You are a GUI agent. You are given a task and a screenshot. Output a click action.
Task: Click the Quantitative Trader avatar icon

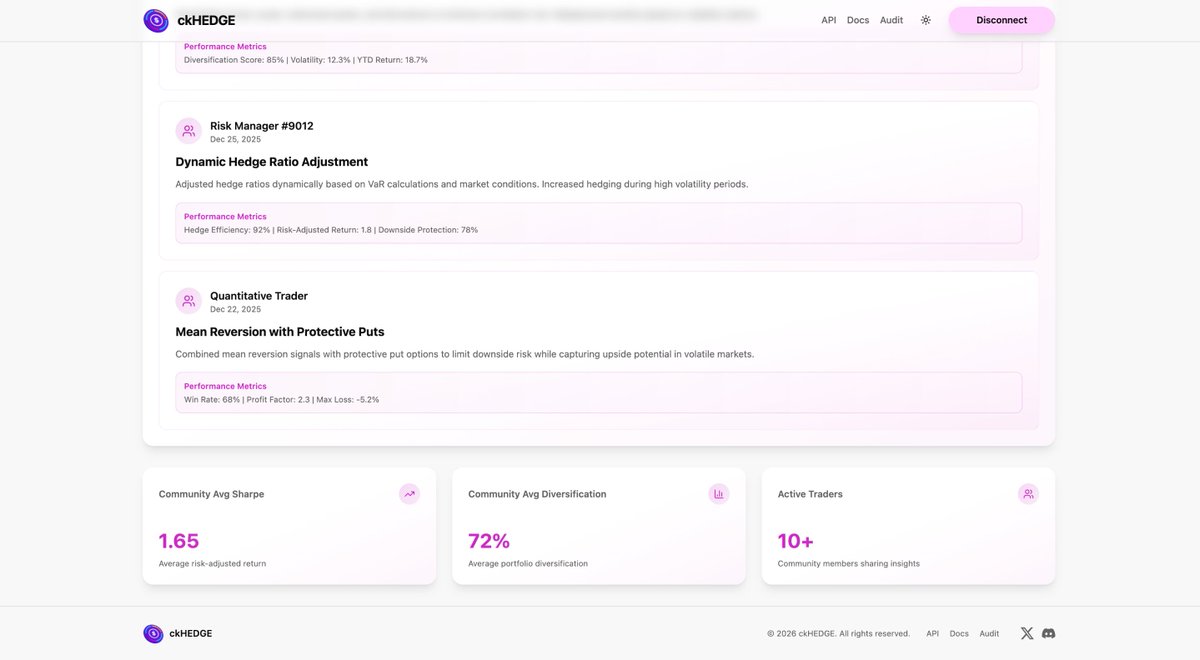coord(189,301)
